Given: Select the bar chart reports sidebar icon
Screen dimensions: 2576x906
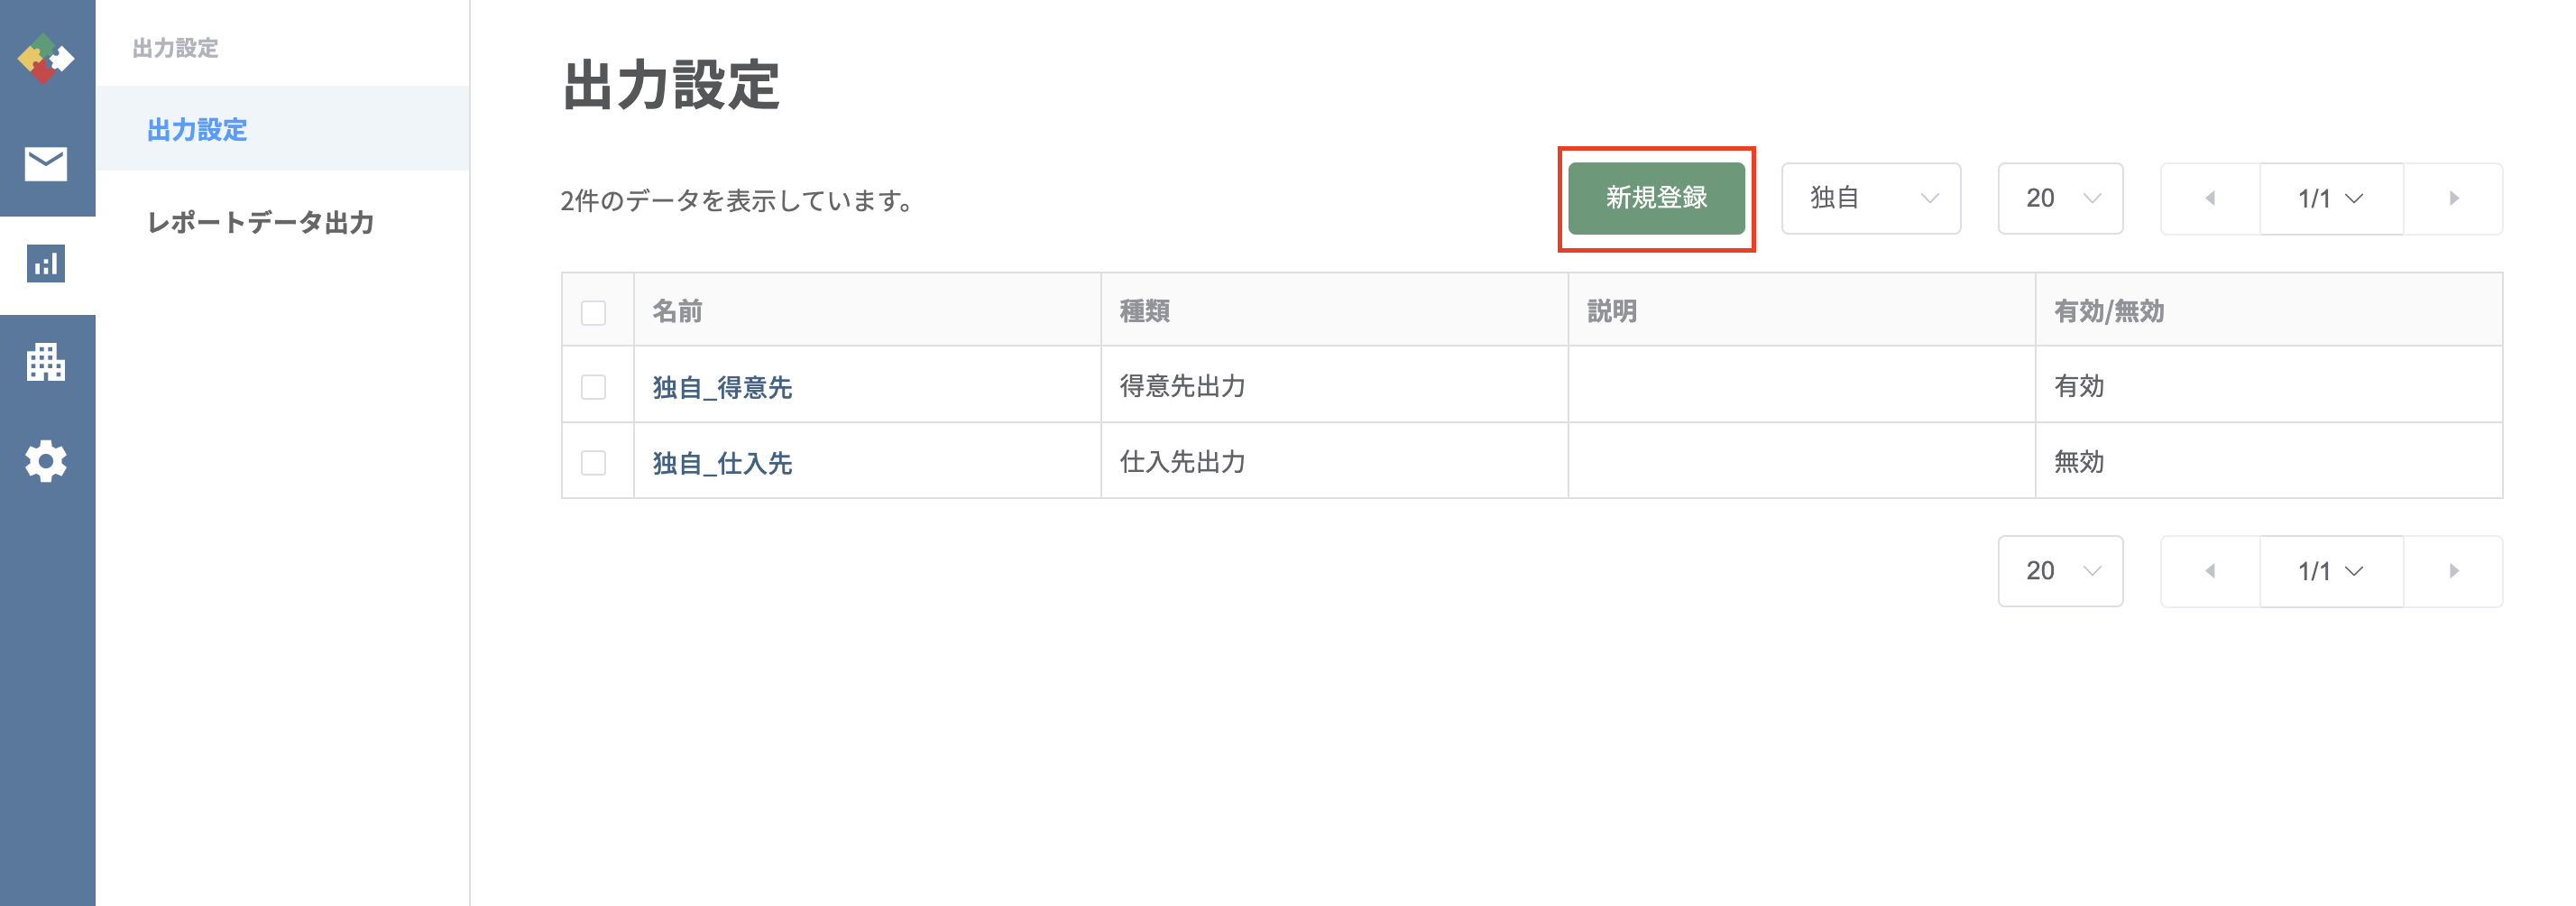Looking at the screenshot, I should [x=46, y=264].
